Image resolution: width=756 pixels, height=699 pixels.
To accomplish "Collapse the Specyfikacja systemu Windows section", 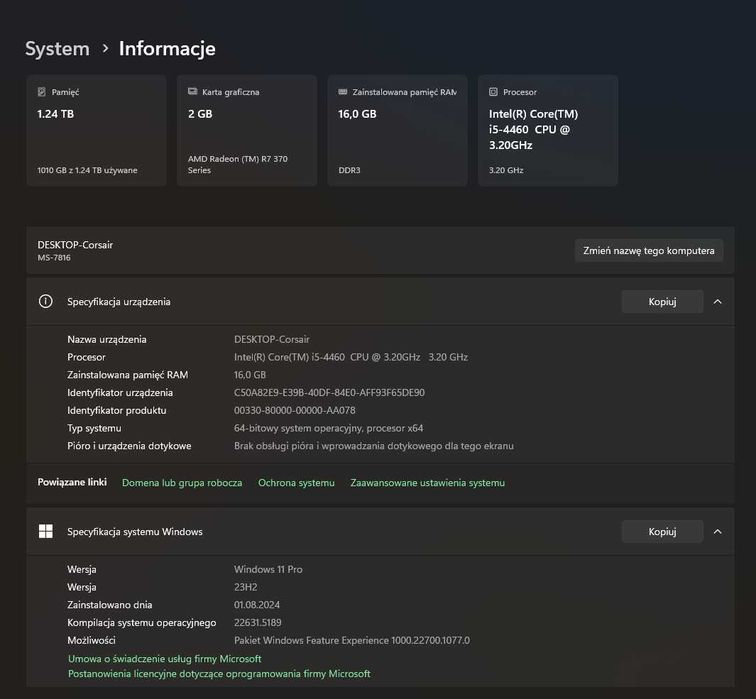I will 717,532.
